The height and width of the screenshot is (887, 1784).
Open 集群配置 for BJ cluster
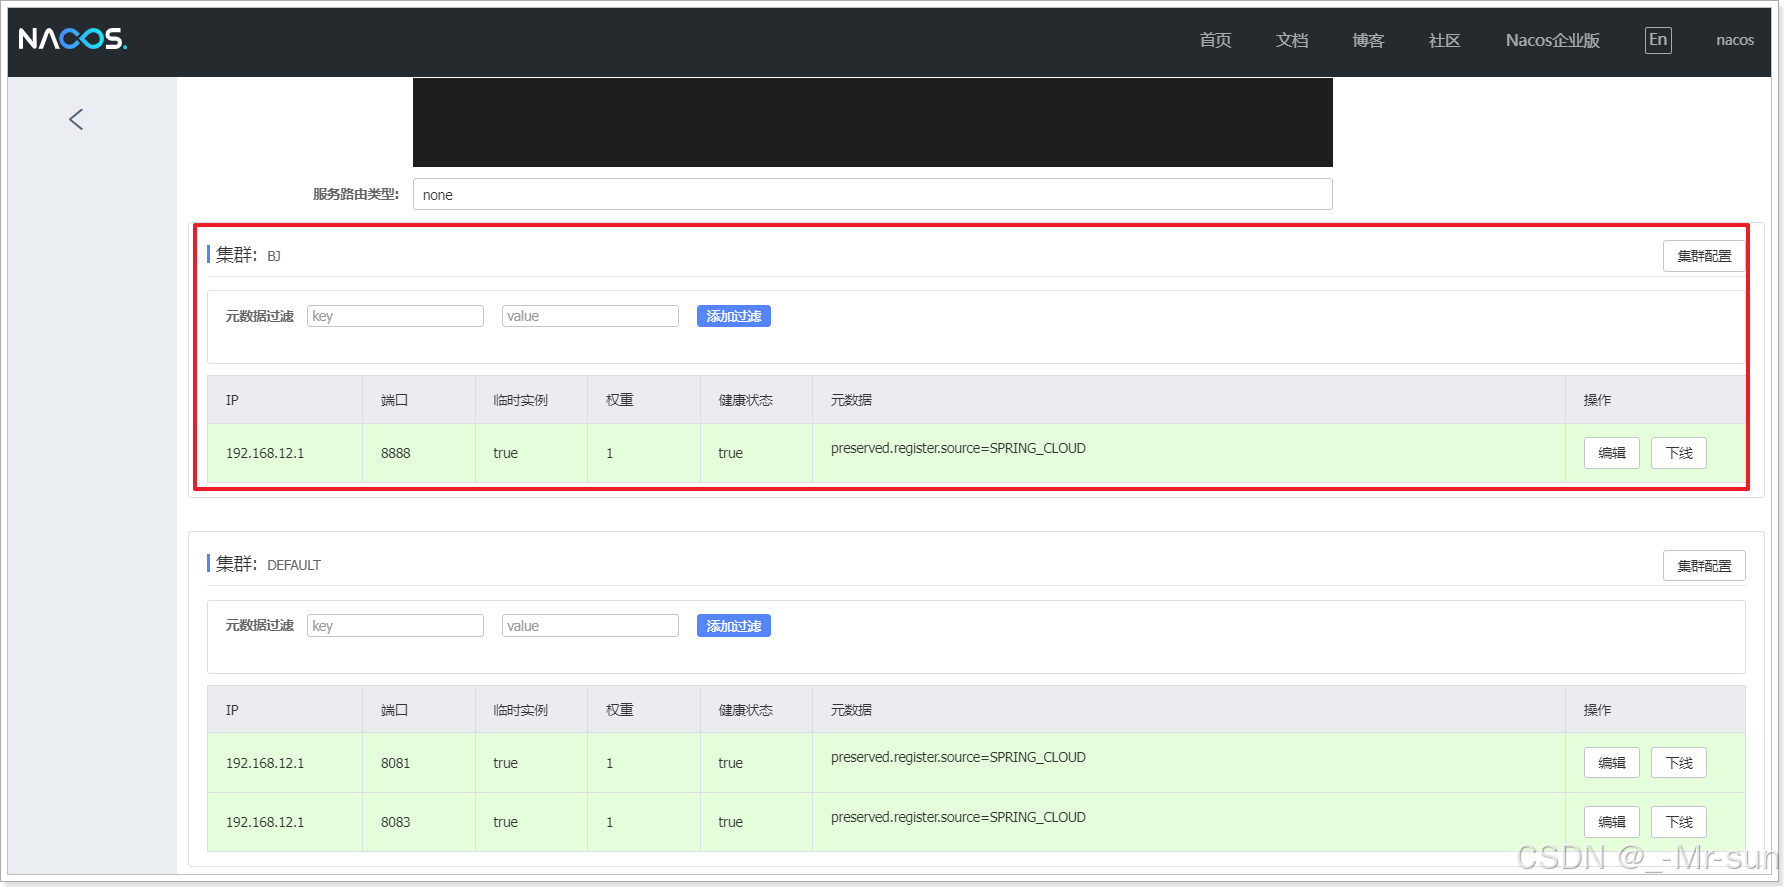point(1704,256)
